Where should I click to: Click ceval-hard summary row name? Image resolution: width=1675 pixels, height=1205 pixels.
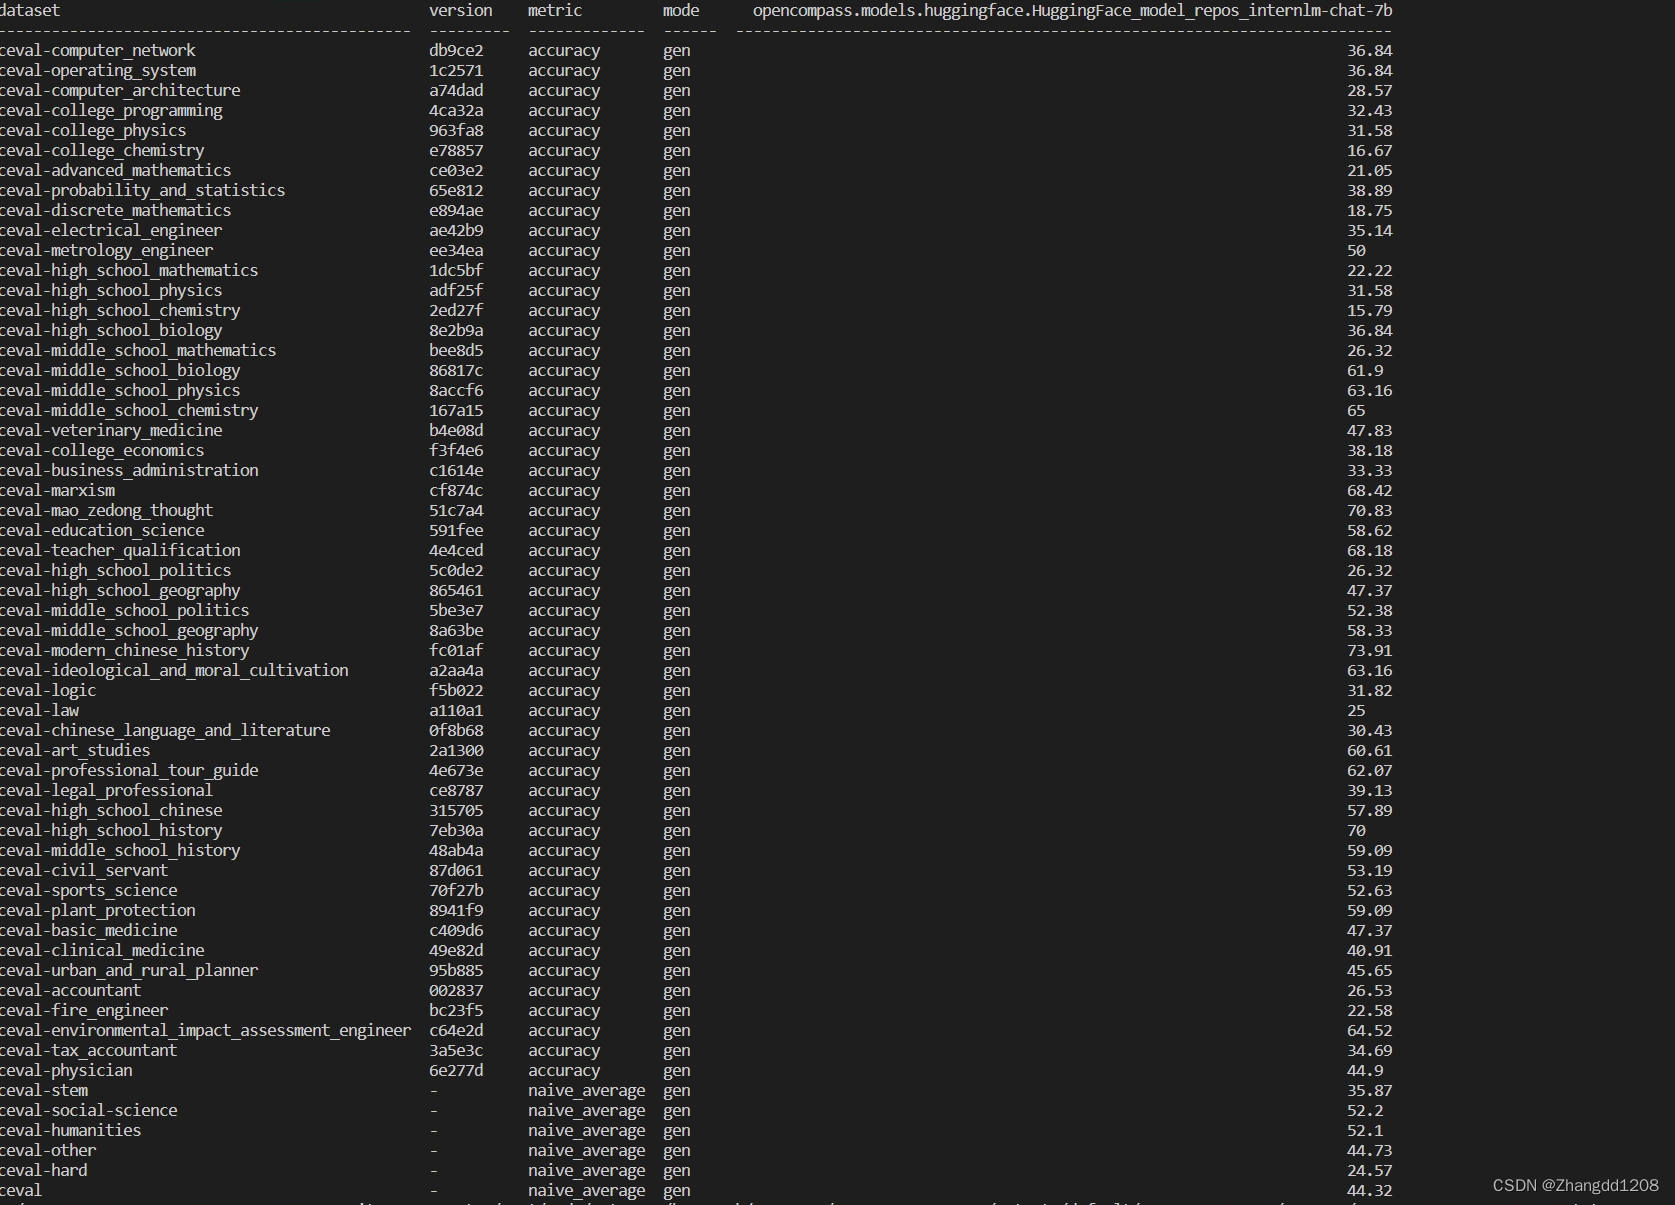pyautogui.click(x=44, y=1170)
